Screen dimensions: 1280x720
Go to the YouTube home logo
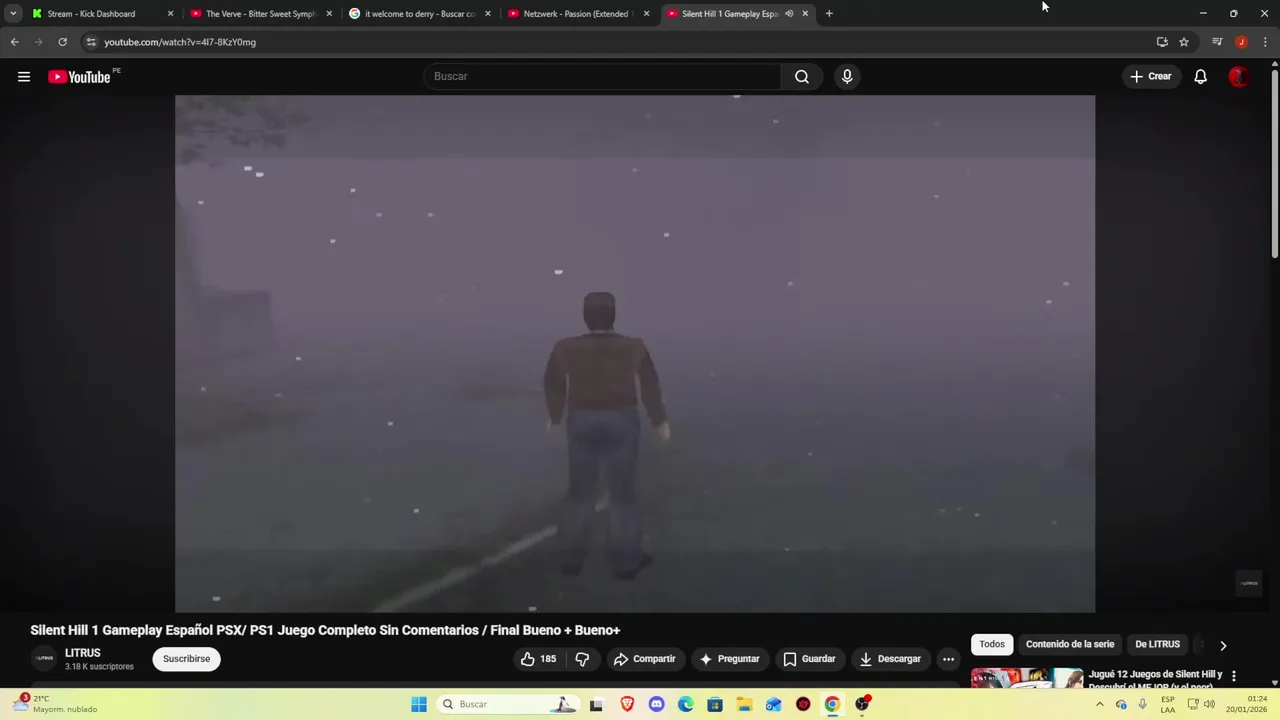click(x=79, y=77)
